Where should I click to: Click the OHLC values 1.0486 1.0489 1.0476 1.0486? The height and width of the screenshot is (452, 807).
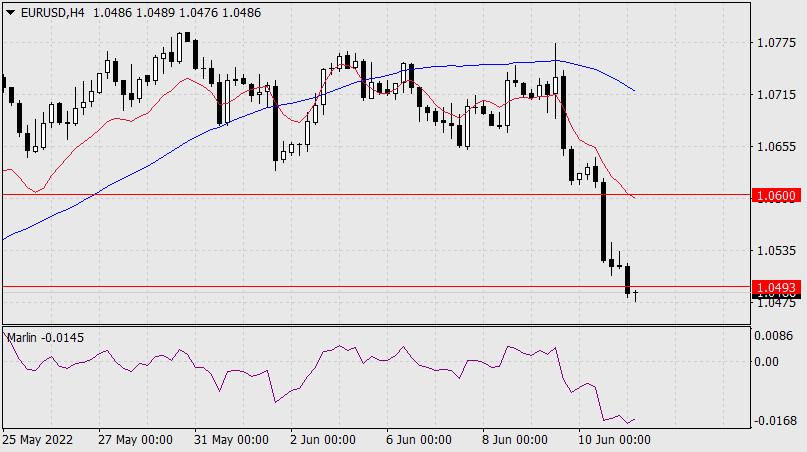pyautogui.click(x=177, y=13)
